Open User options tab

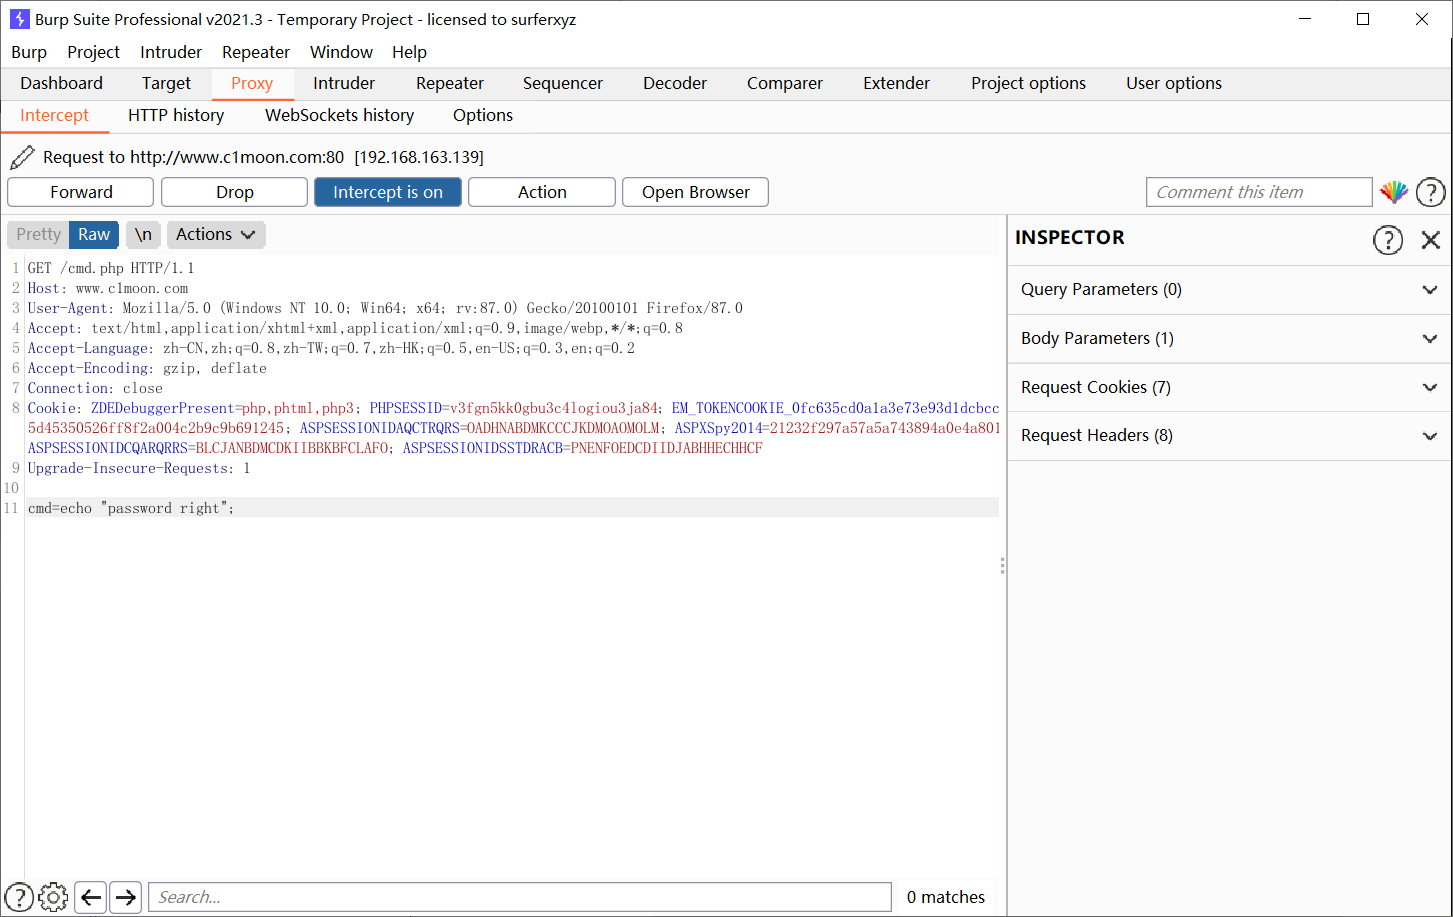click(1174, 83)
